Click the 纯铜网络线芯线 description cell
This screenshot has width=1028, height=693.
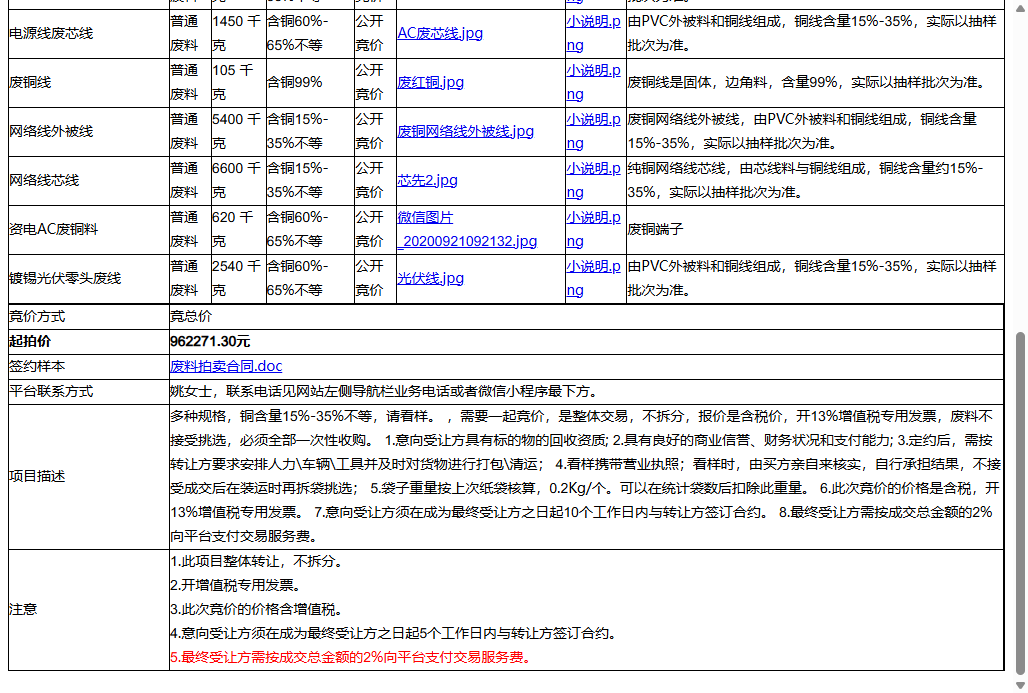(x=815, y=180)
